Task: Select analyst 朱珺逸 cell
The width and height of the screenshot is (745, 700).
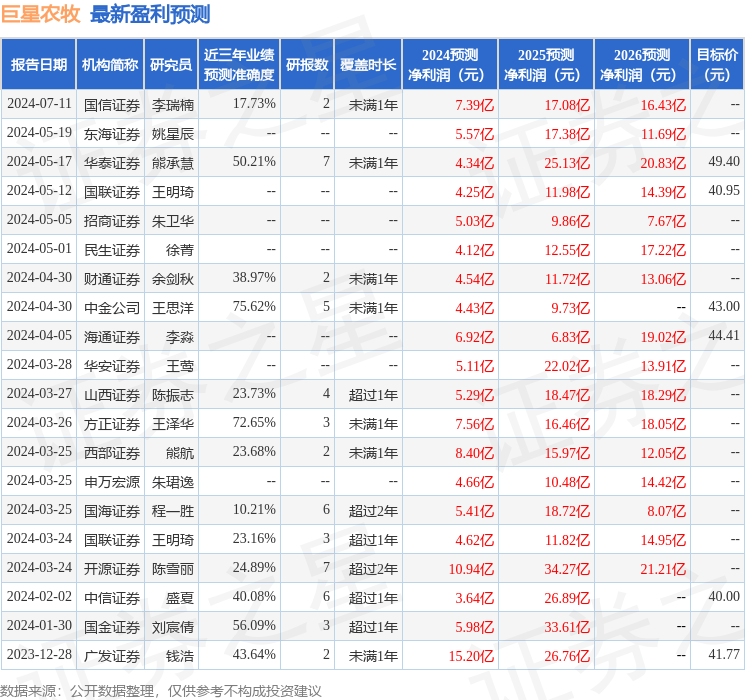Action: [x=172, y=481]
